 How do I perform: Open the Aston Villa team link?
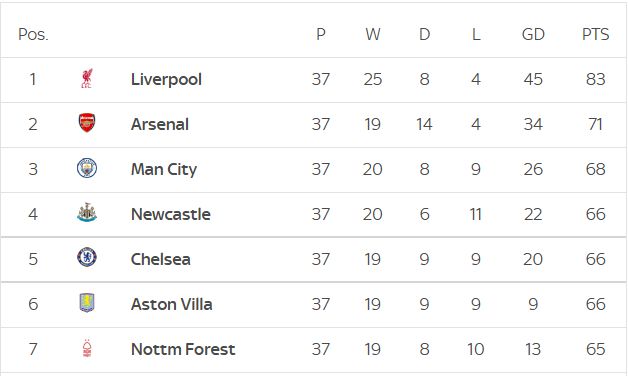pyautogui.click(x=171, y=304)
